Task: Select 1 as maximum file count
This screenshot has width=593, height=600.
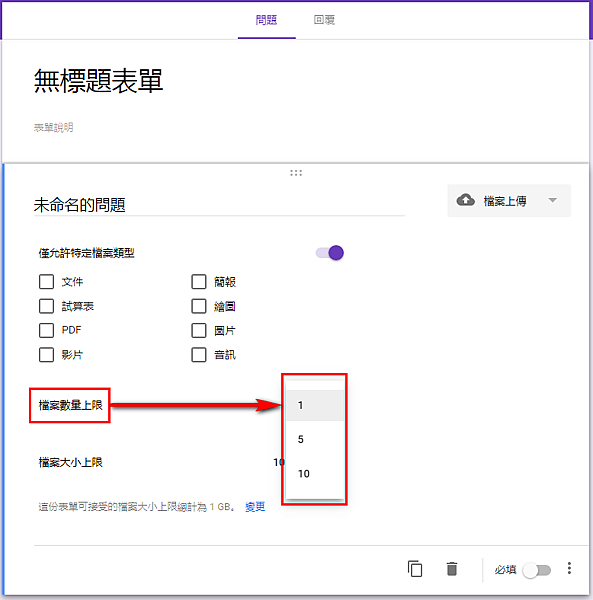Action: (x=315, y=405)
